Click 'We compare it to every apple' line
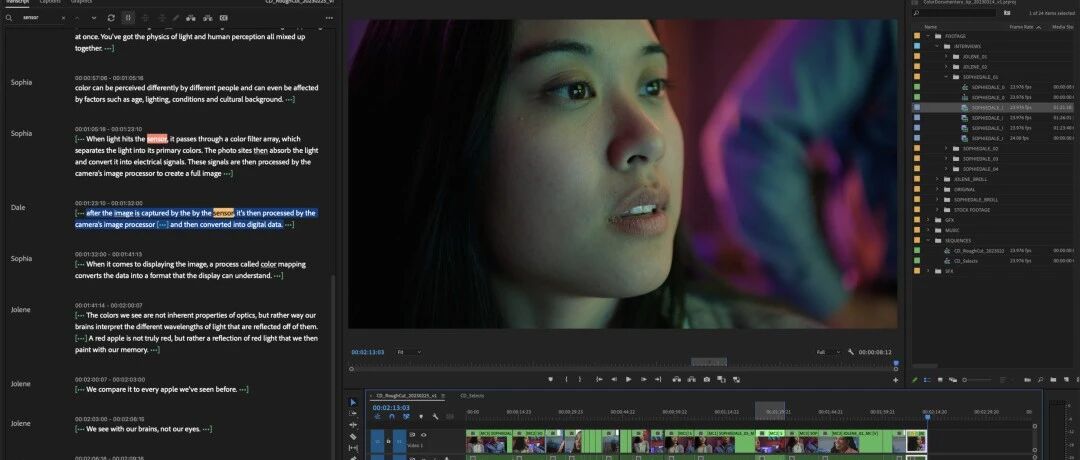Viewport: 1080px width, 460px height. [x=161, y=390]
